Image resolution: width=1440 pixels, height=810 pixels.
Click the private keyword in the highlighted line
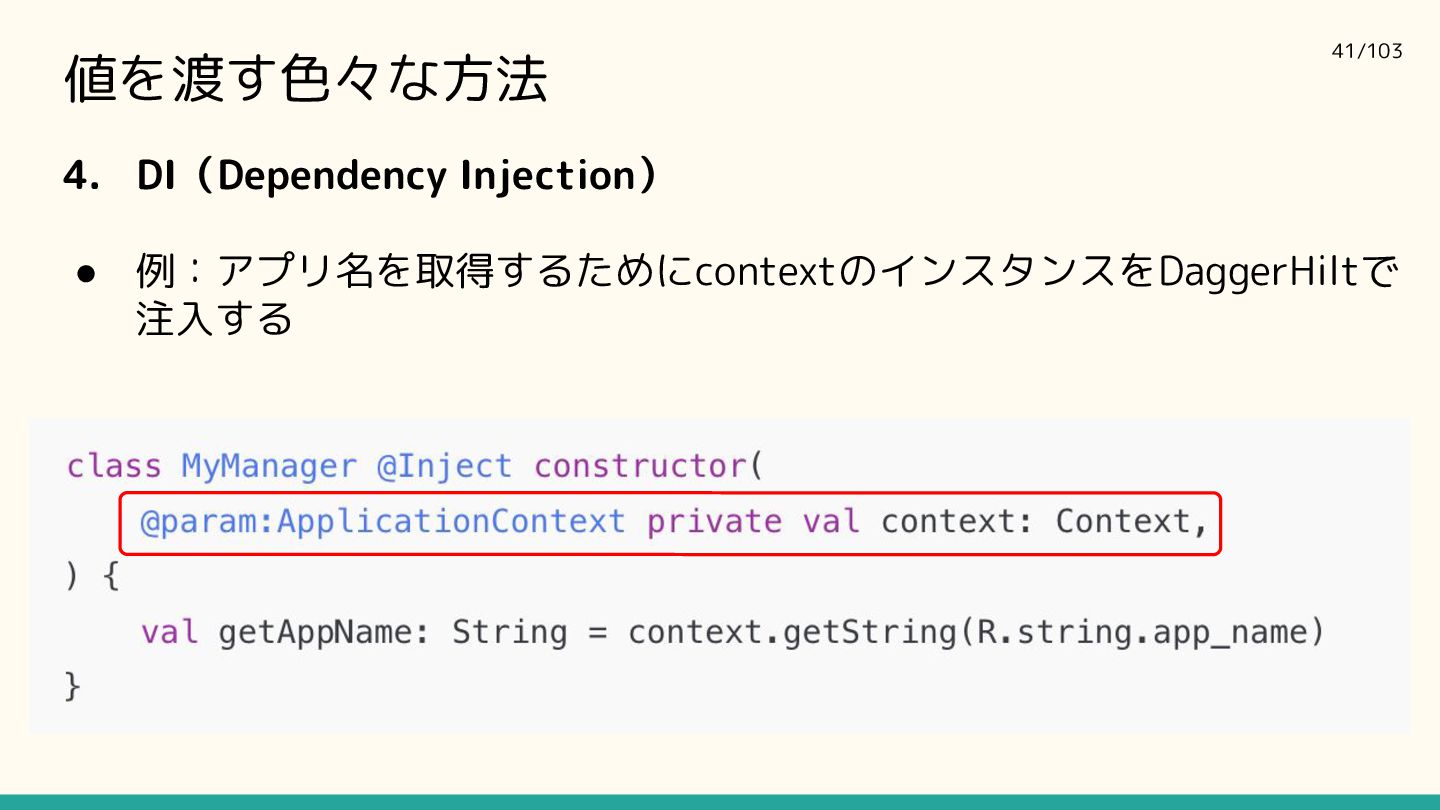point(714,522)
